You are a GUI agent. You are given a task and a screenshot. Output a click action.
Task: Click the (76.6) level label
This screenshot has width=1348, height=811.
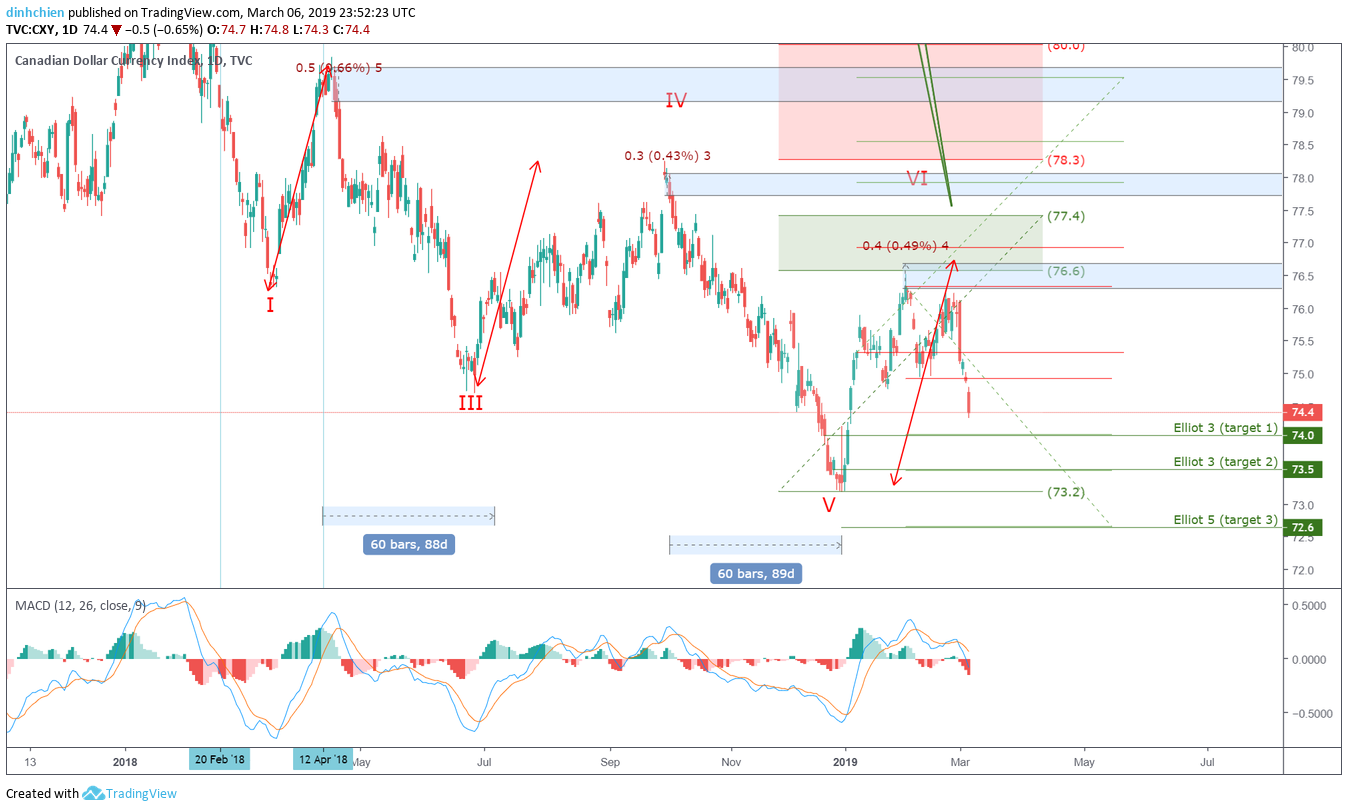point(1066,271)
